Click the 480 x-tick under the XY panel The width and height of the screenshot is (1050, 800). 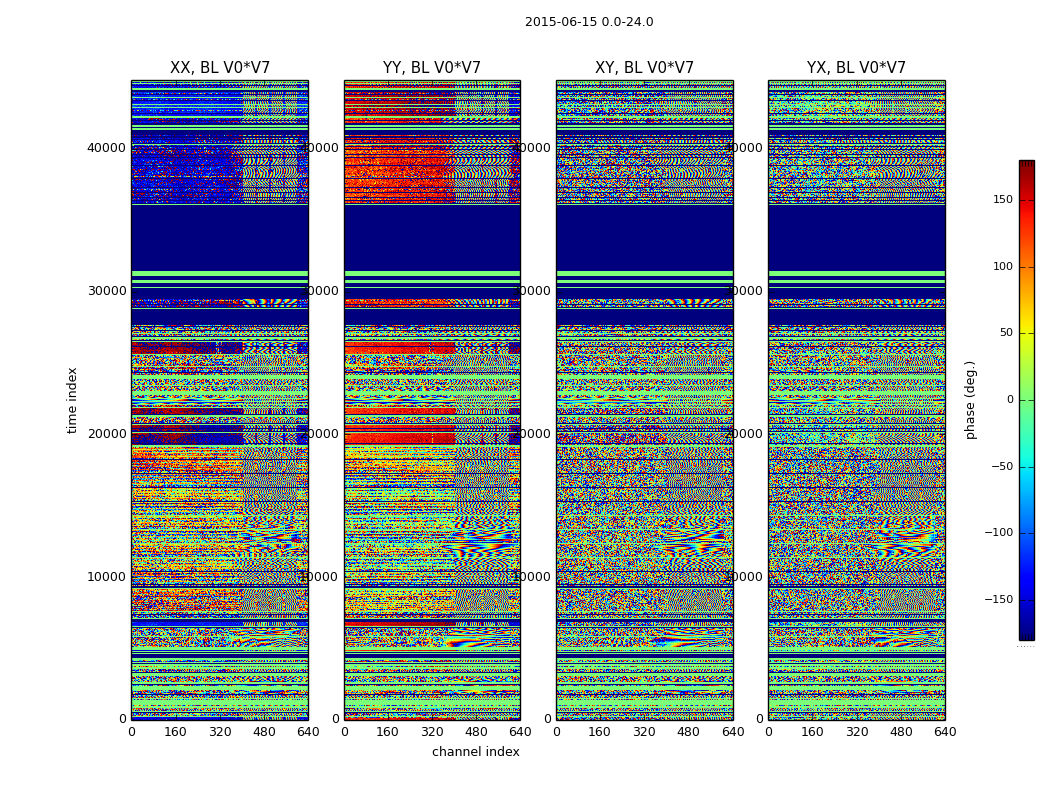[x=688, y=732]
